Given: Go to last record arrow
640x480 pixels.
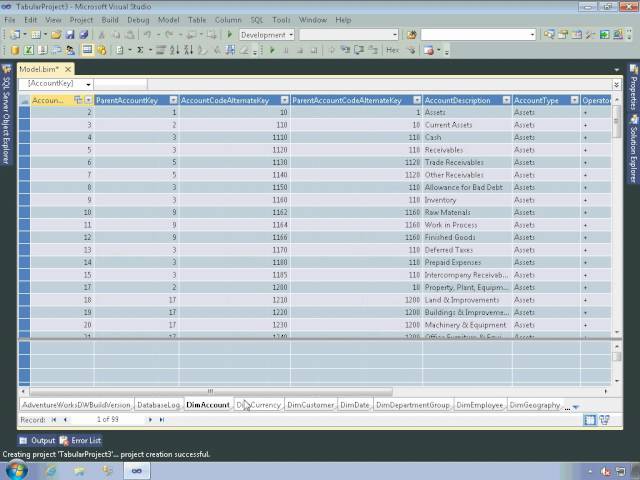Looking at the screenshot, I should point(162,420).
